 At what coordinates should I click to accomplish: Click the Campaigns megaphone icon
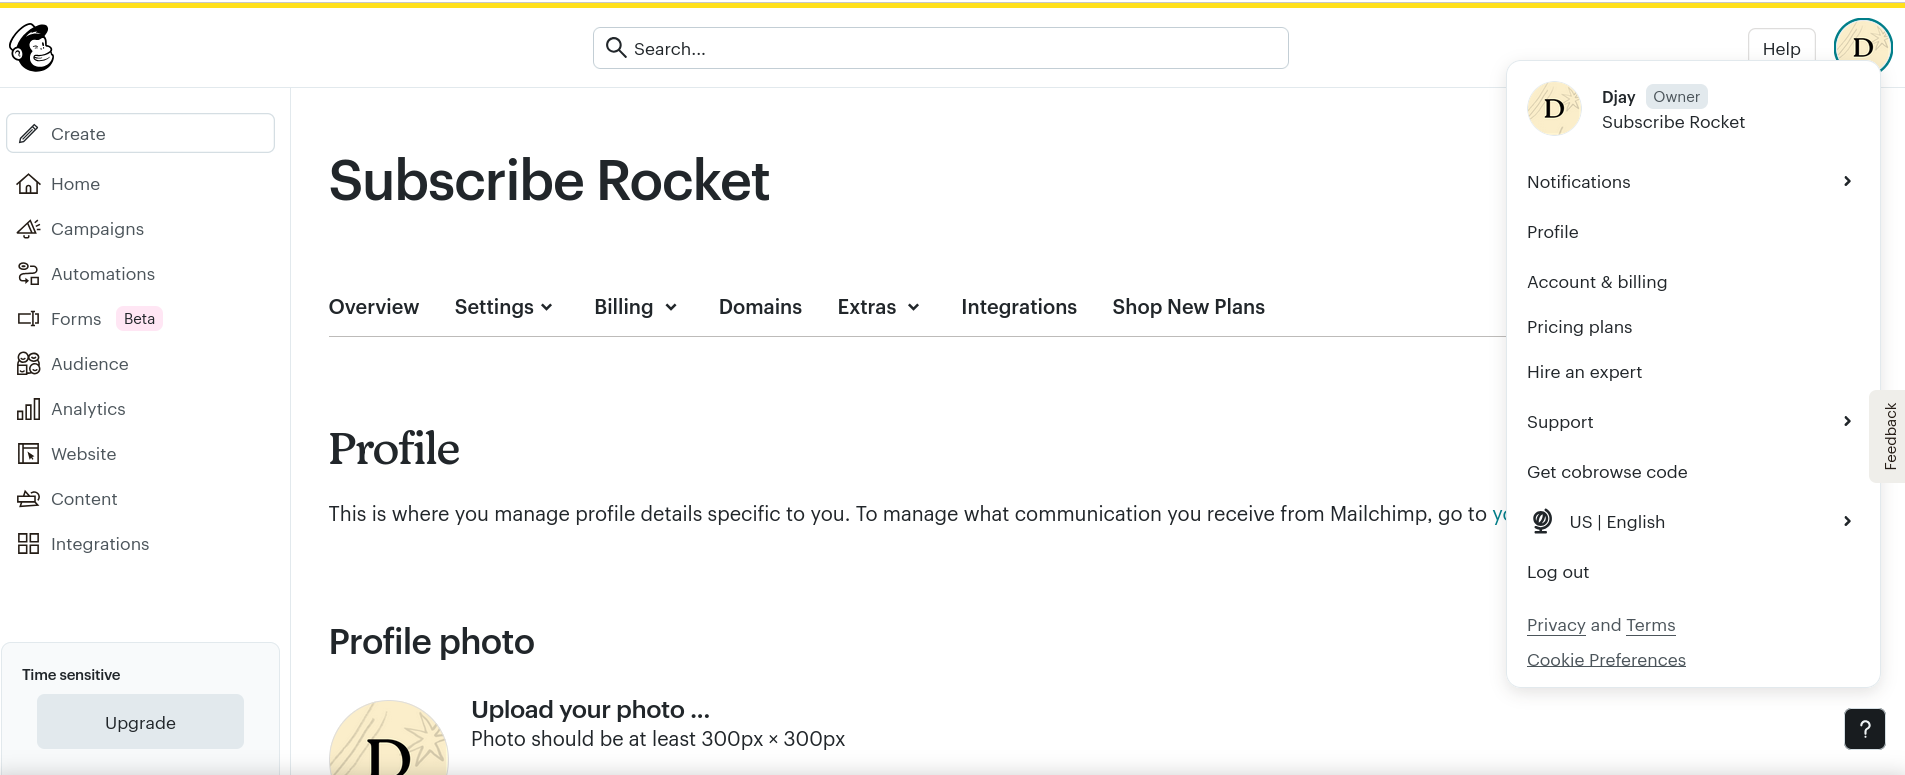(29, 229)
